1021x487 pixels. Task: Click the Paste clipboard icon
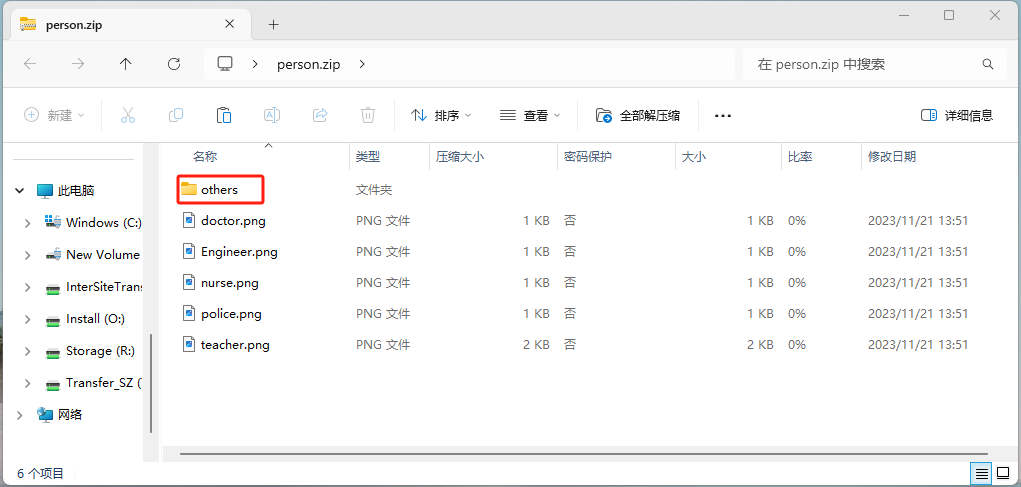tap(224, 115)
